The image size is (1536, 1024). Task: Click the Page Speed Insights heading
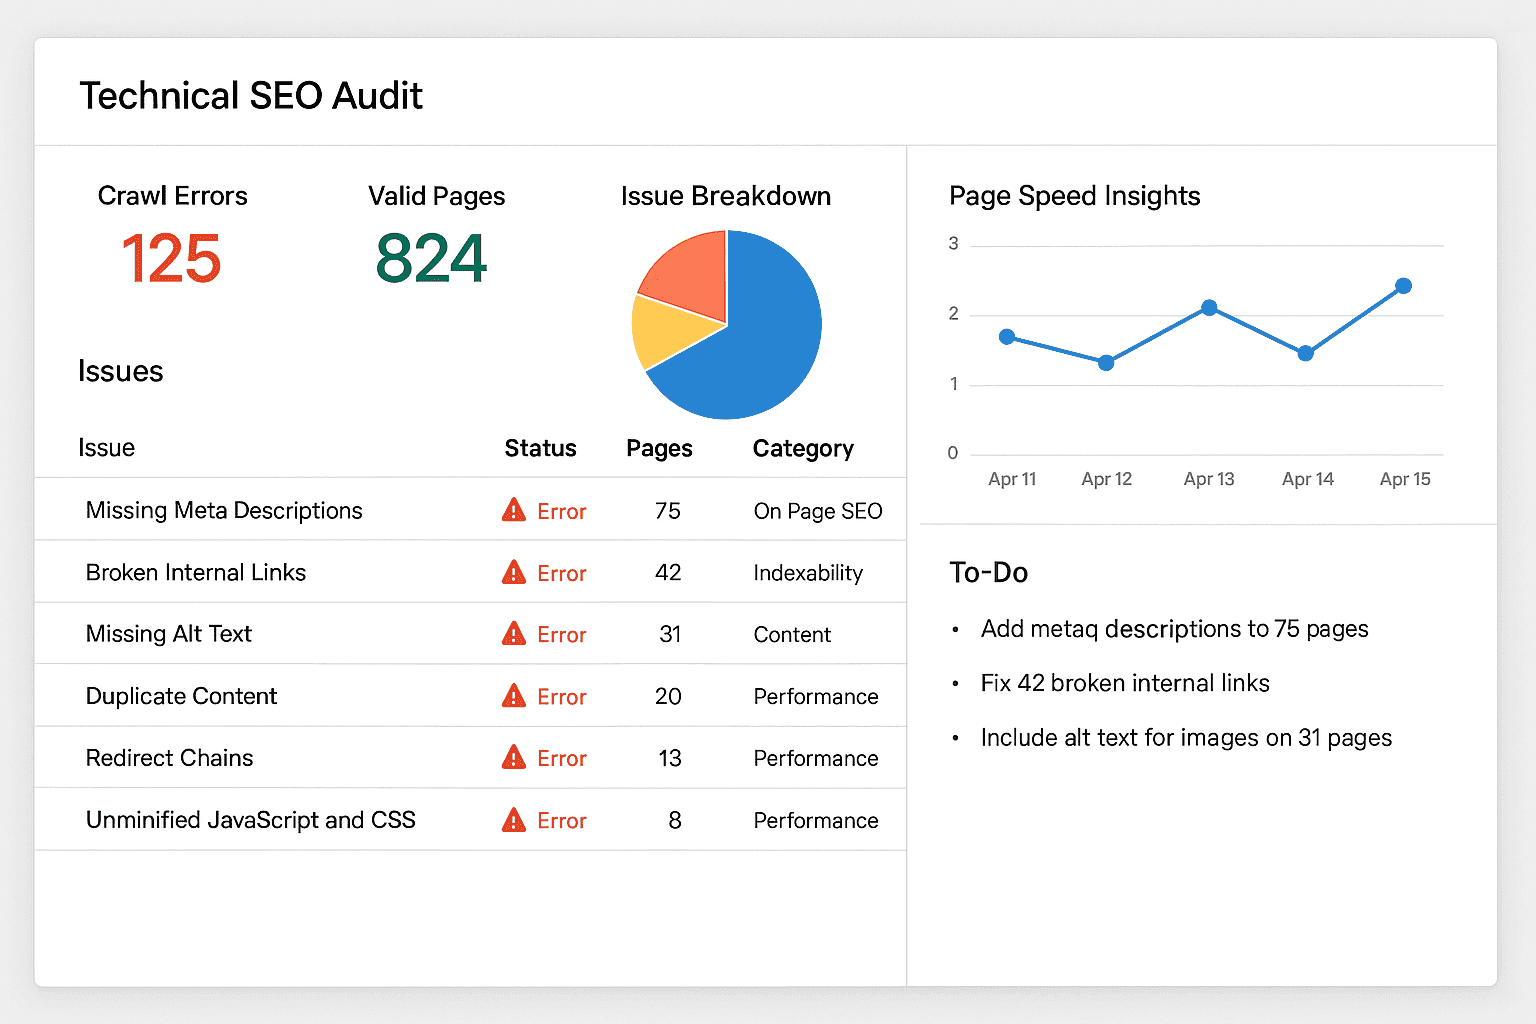(1074, 196)
